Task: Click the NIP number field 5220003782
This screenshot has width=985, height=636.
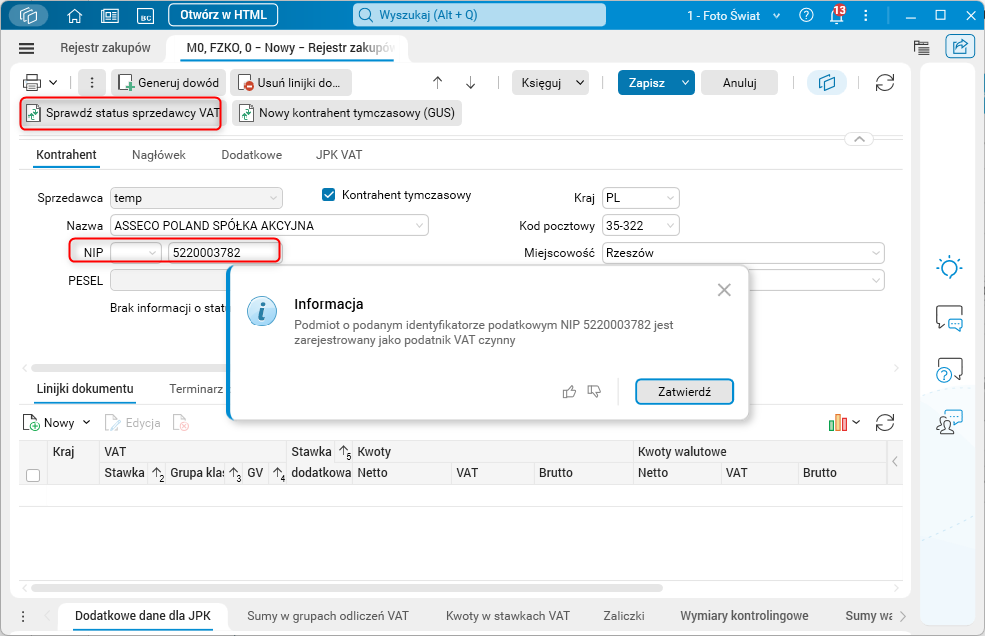Action: tap(224, 253)
